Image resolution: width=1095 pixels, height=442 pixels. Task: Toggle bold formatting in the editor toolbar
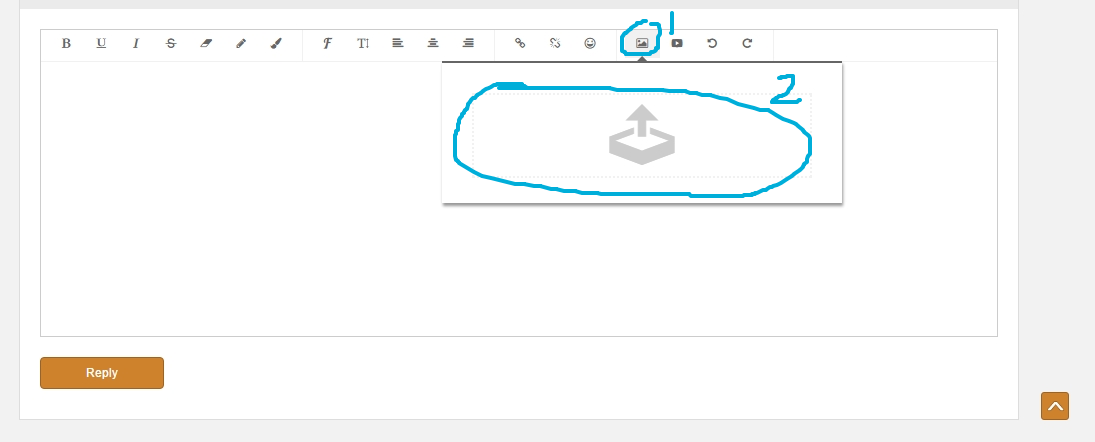[66, 44]
